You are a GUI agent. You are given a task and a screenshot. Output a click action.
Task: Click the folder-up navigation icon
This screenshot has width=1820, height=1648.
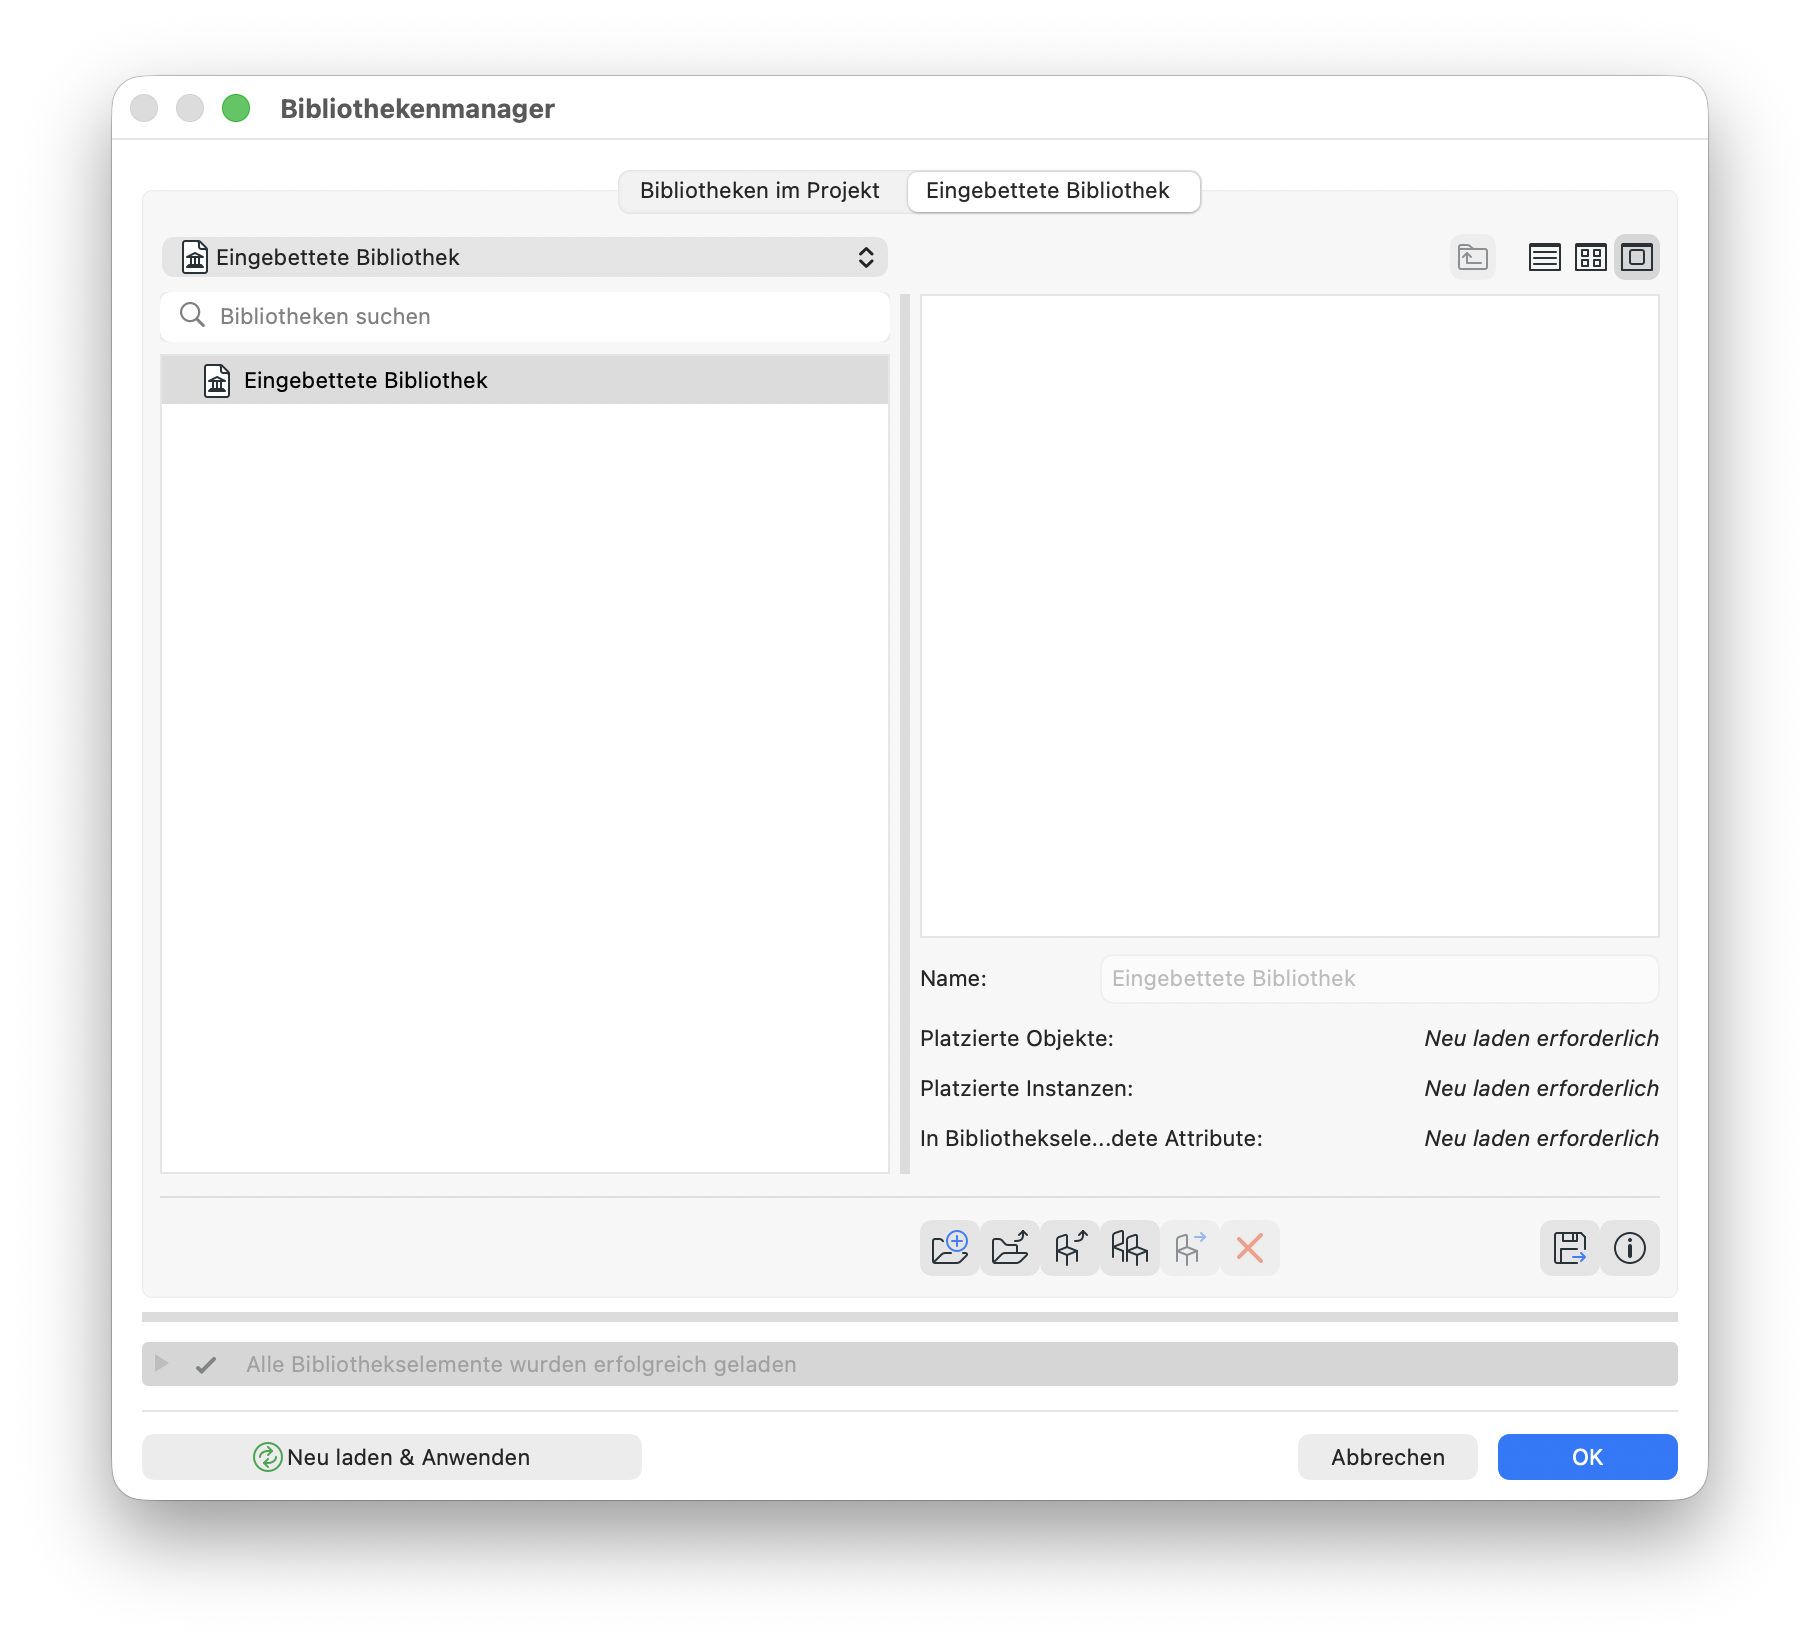tap(1473, 258)
